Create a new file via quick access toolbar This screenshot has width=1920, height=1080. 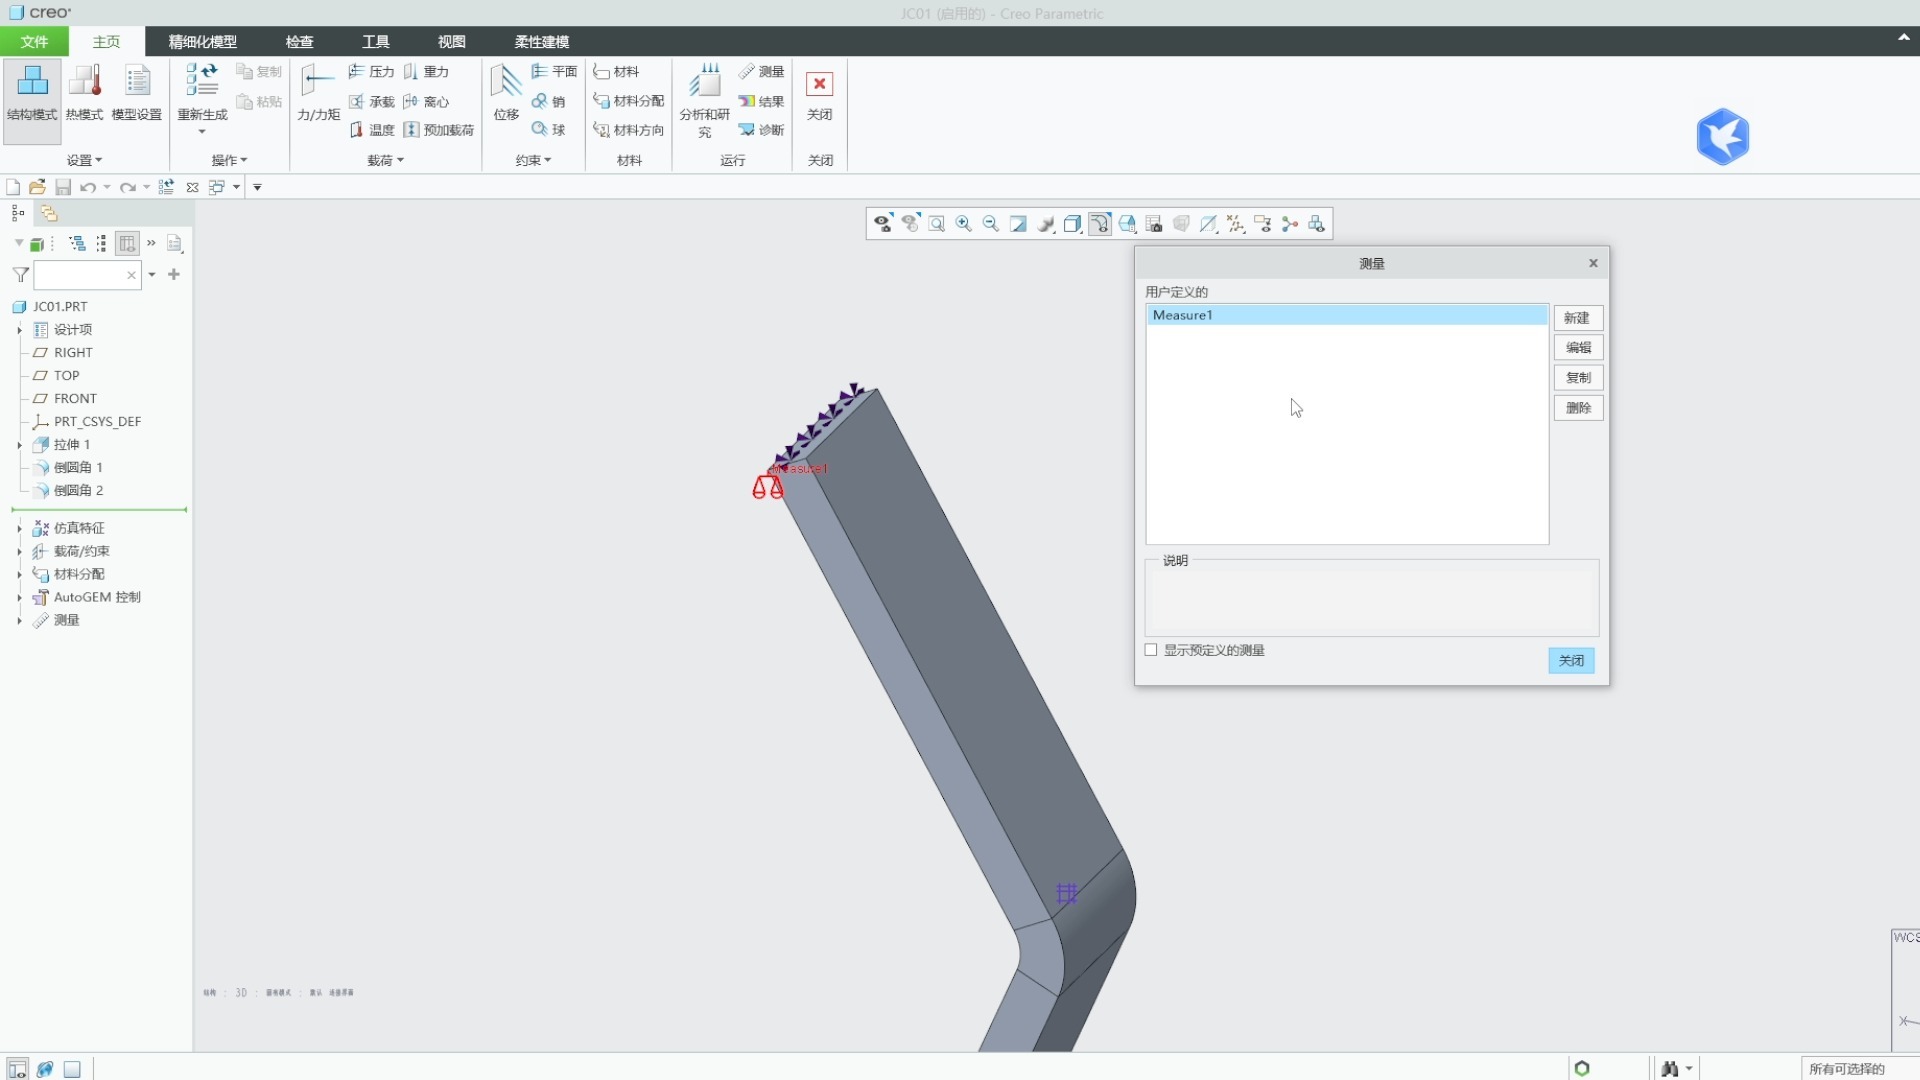pos(13,187)
